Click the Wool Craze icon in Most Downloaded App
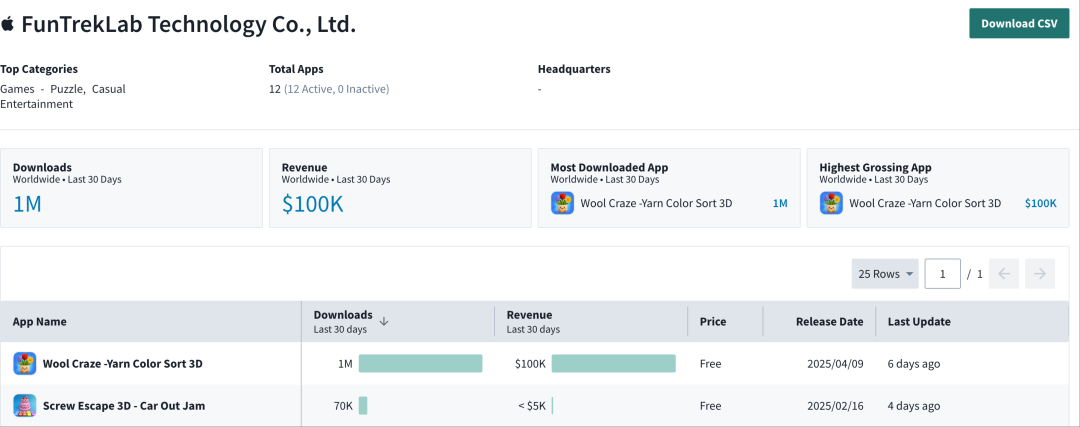This screenshot has height=427, width=1080. [562, 203]
